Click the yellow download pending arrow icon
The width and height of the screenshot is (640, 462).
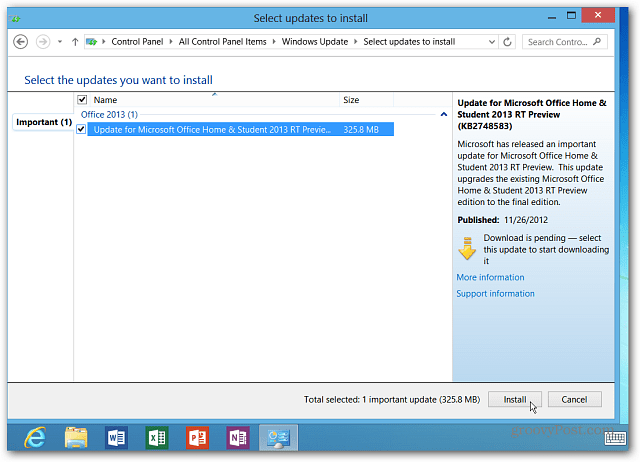[467, 248]
